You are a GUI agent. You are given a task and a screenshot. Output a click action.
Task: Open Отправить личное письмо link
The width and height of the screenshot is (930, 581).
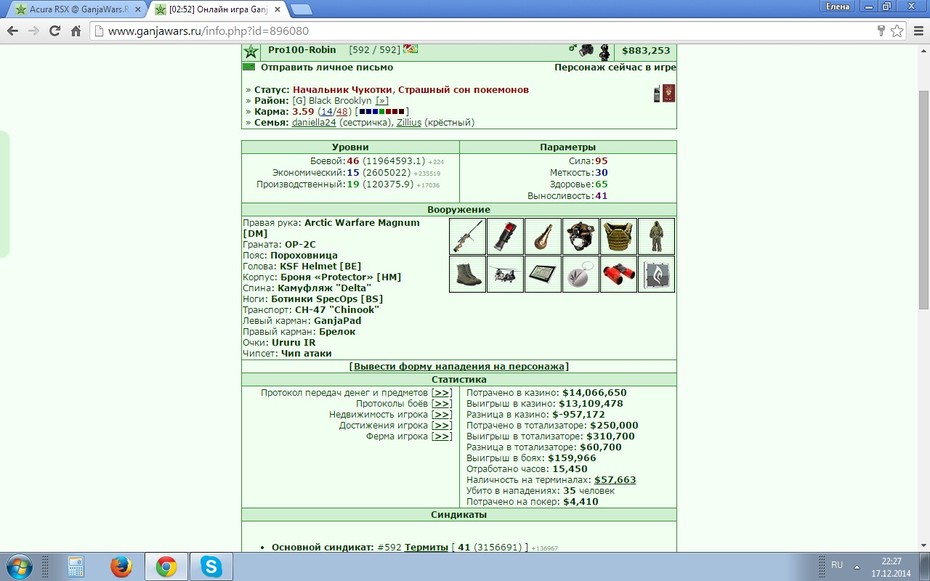(327, 67)
